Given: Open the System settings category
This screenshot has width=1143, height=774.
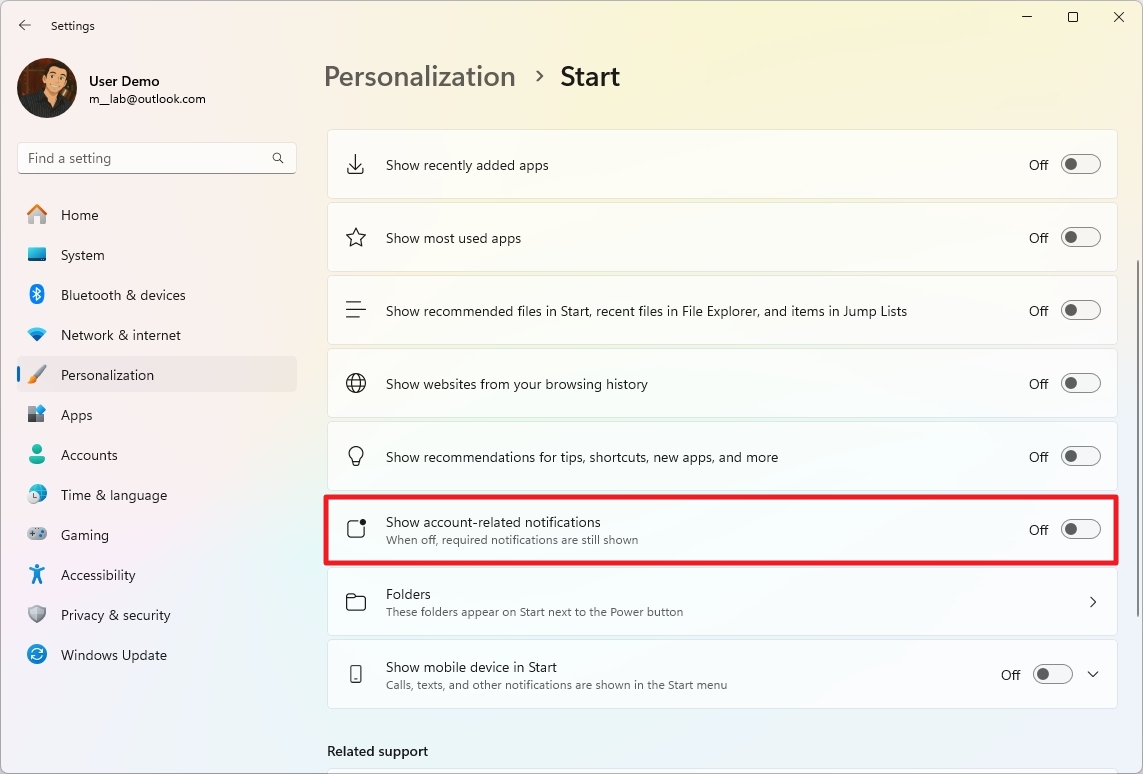Looking at the screenshot, I should [x=82, y=255].
